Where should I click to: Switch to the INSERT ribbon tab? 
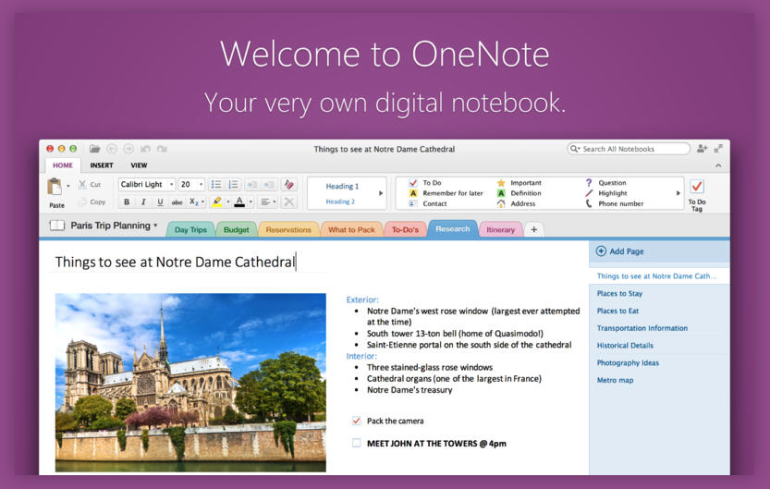[x=101, y=165]
